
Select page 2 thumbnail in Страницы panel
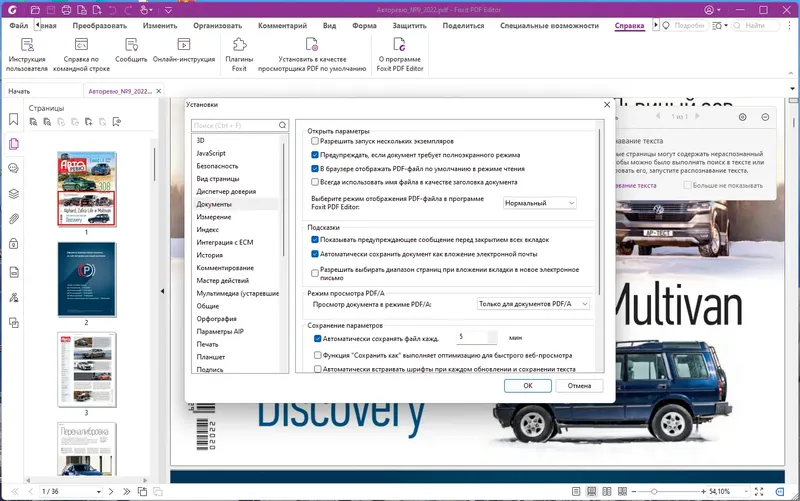tap(87, 280)
